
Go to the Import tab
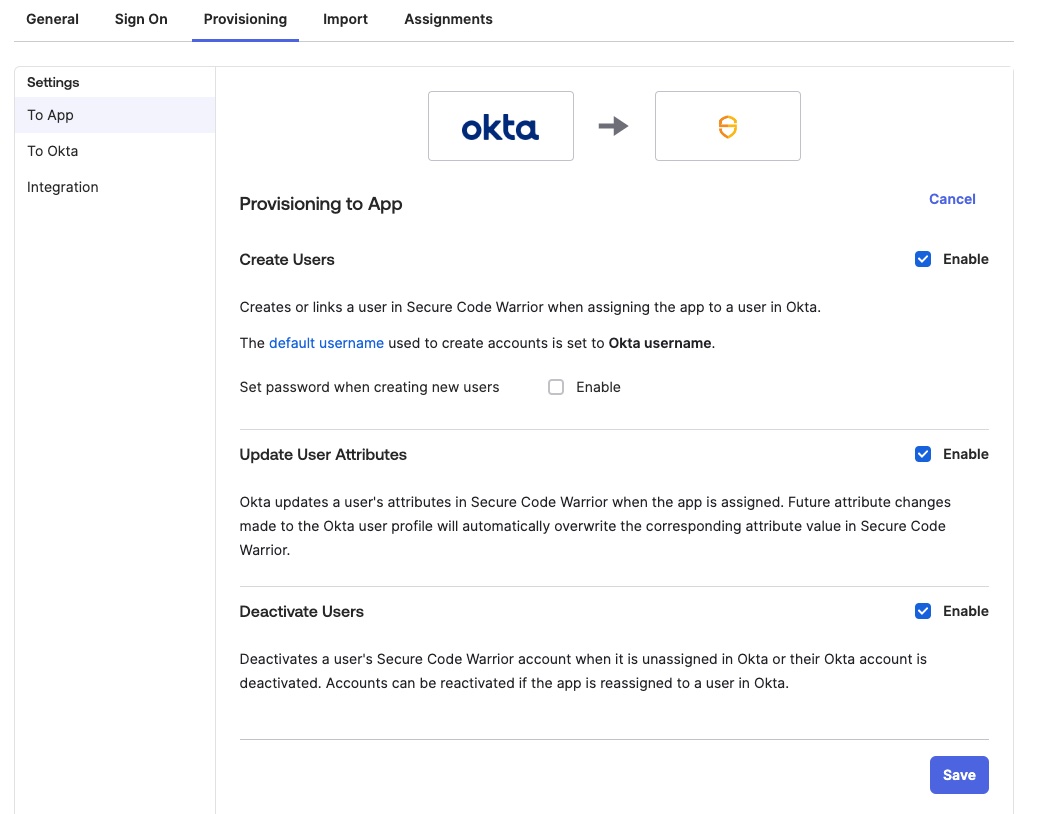(x=345, y=19)
